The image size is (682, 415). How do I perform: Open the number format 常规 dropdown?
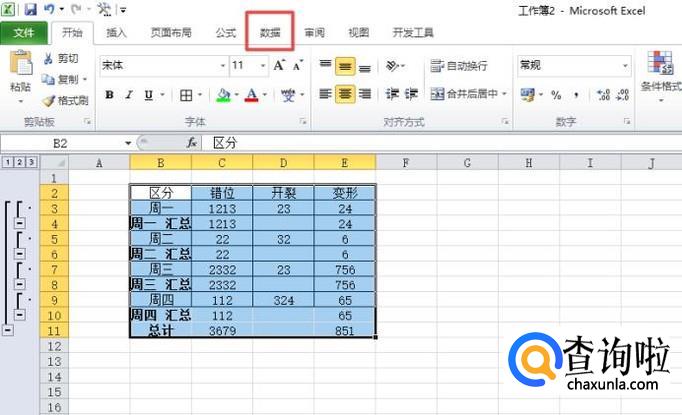tap(625, 66)
